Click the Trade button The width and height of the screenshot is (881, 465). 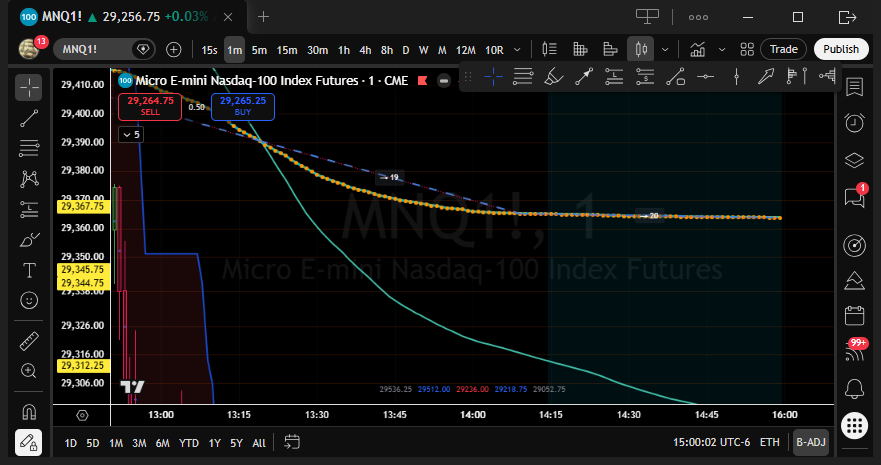(x=783, y=49)
